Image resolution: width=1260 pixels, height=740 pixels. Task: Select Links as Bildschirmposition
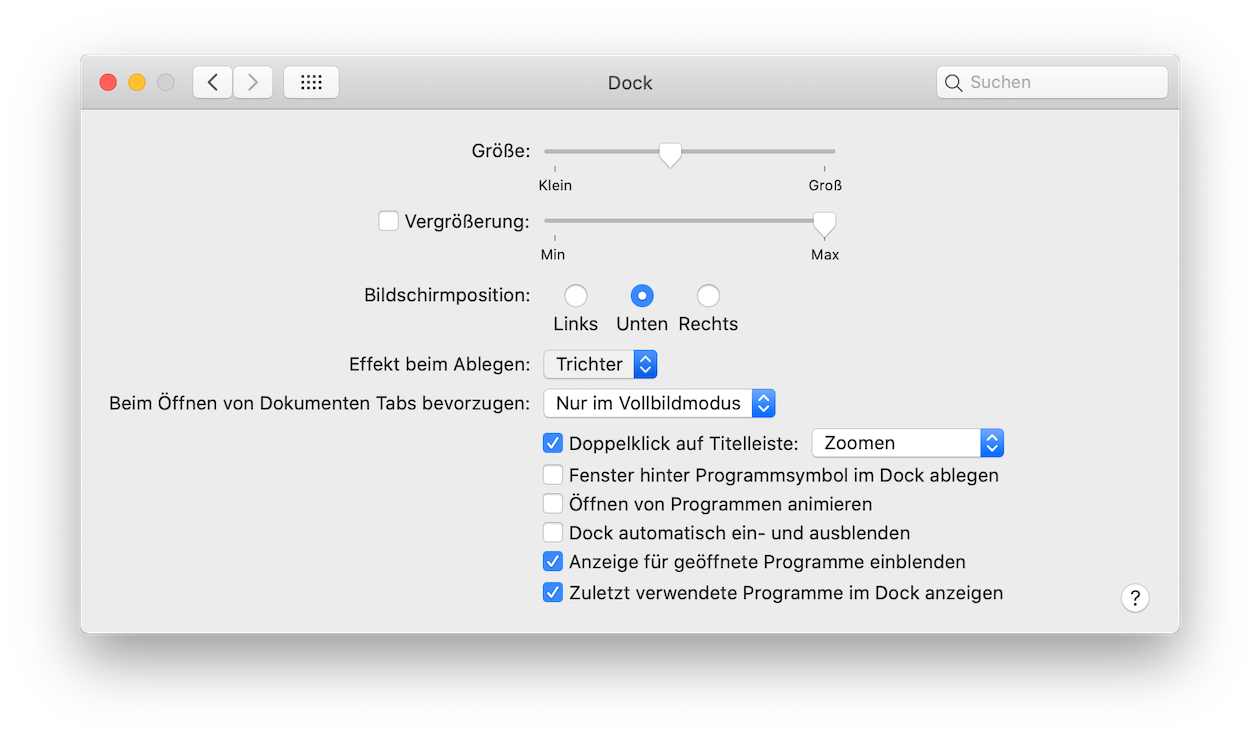coord(575,296)
